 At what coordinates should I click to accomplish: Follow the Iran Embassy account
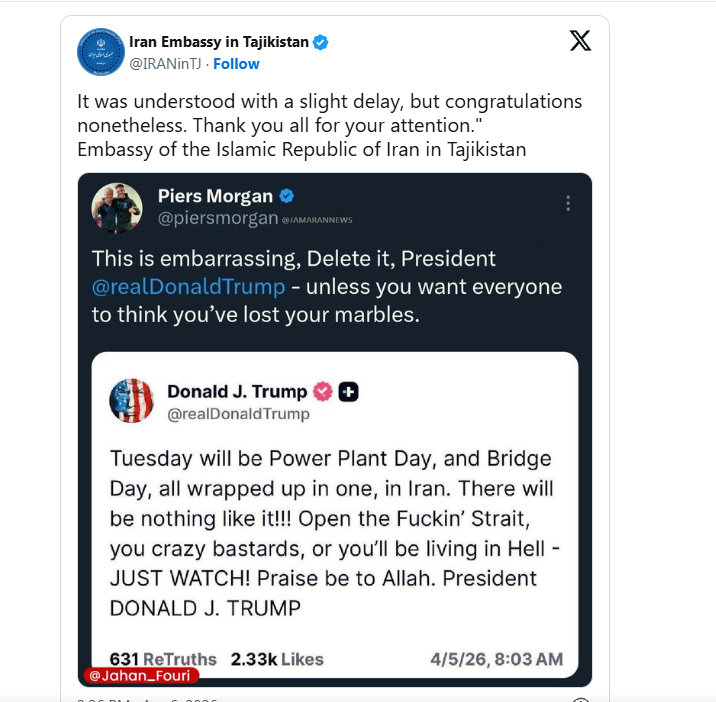pos(236,64)
